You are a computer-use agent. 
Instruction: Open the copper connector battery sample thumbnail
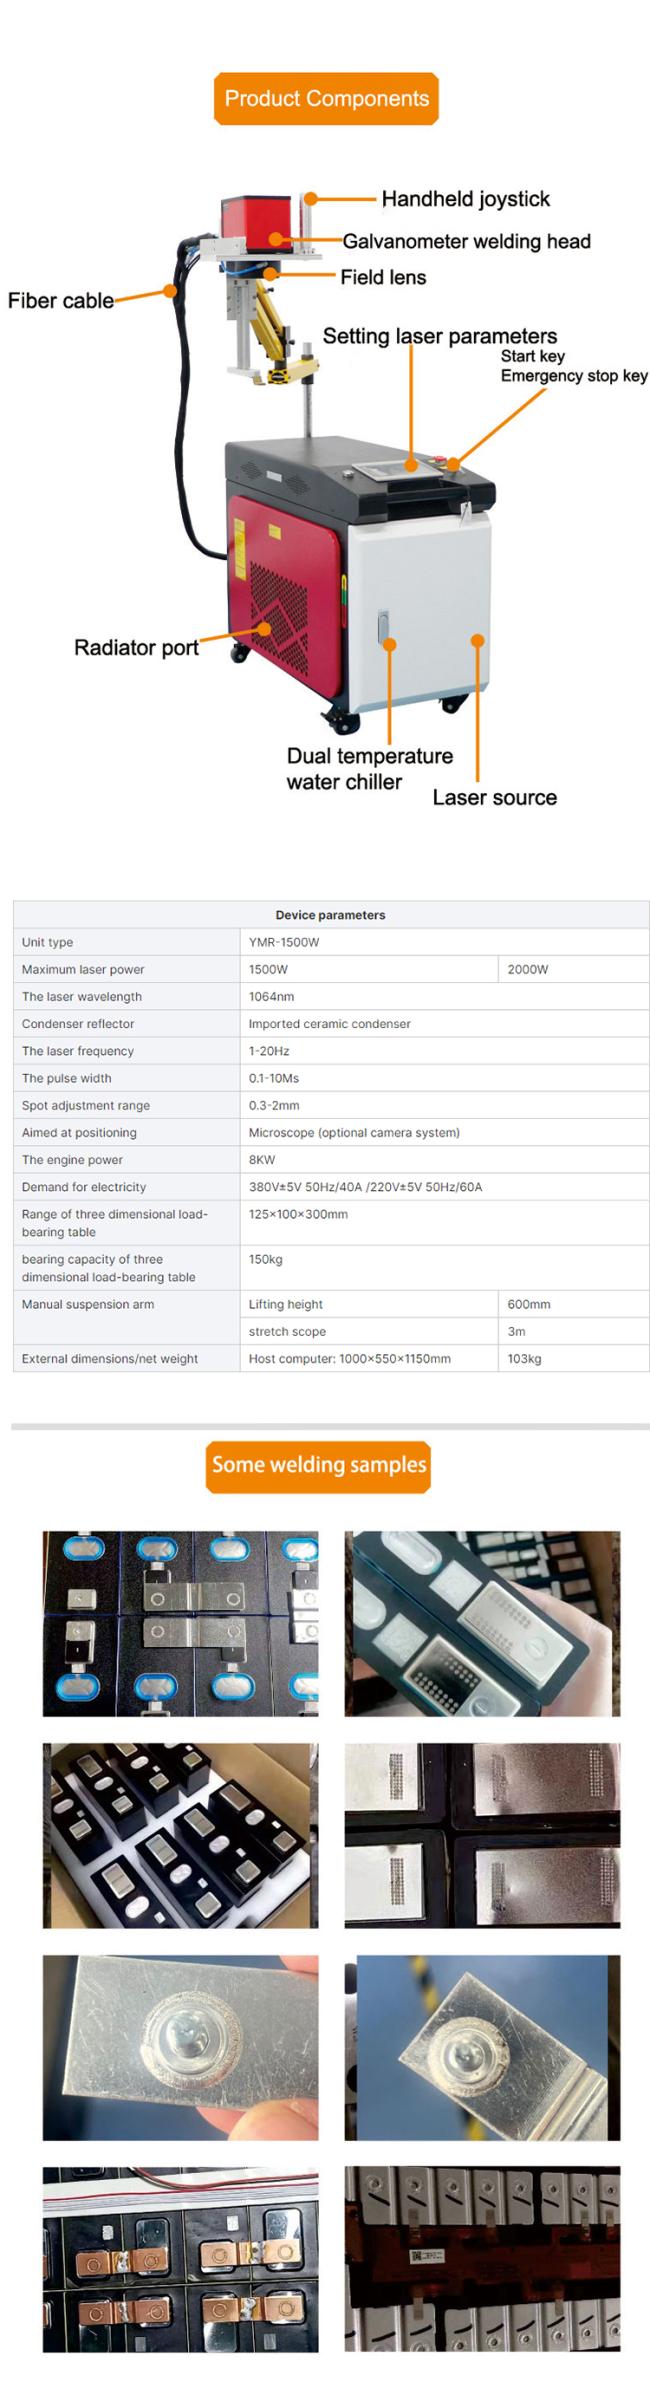pos(180,2259)
